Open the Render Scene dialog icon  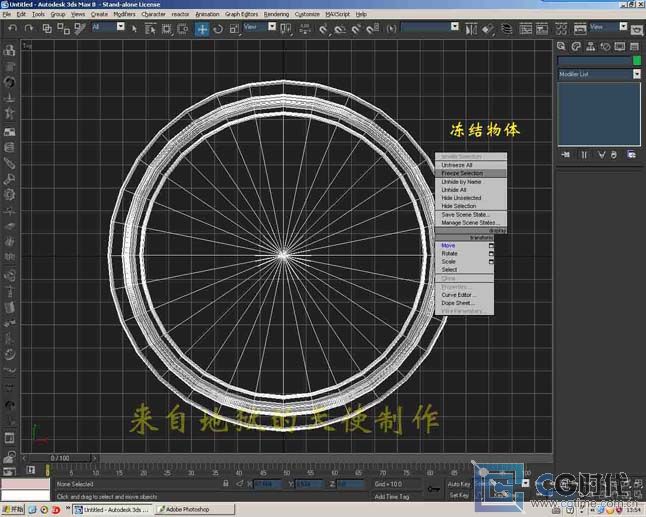click(580, 29)
